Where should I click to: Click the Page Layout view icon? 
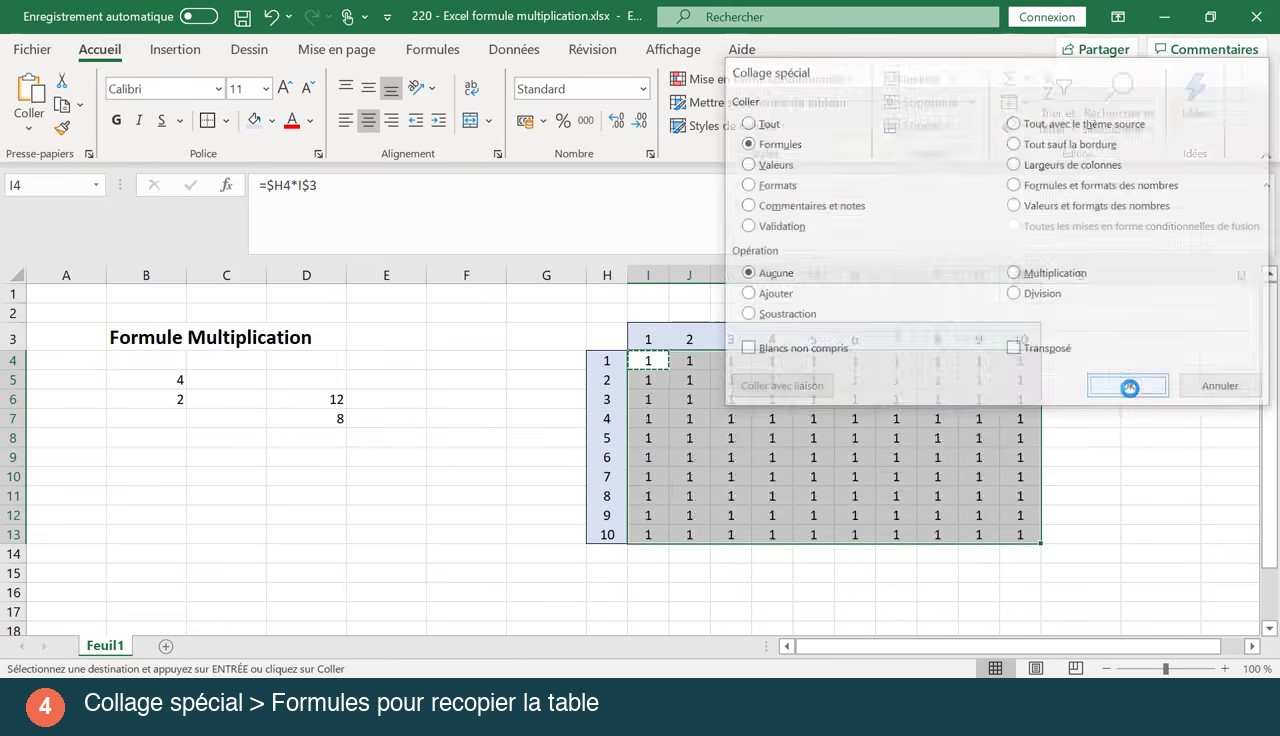(1035, 668)
